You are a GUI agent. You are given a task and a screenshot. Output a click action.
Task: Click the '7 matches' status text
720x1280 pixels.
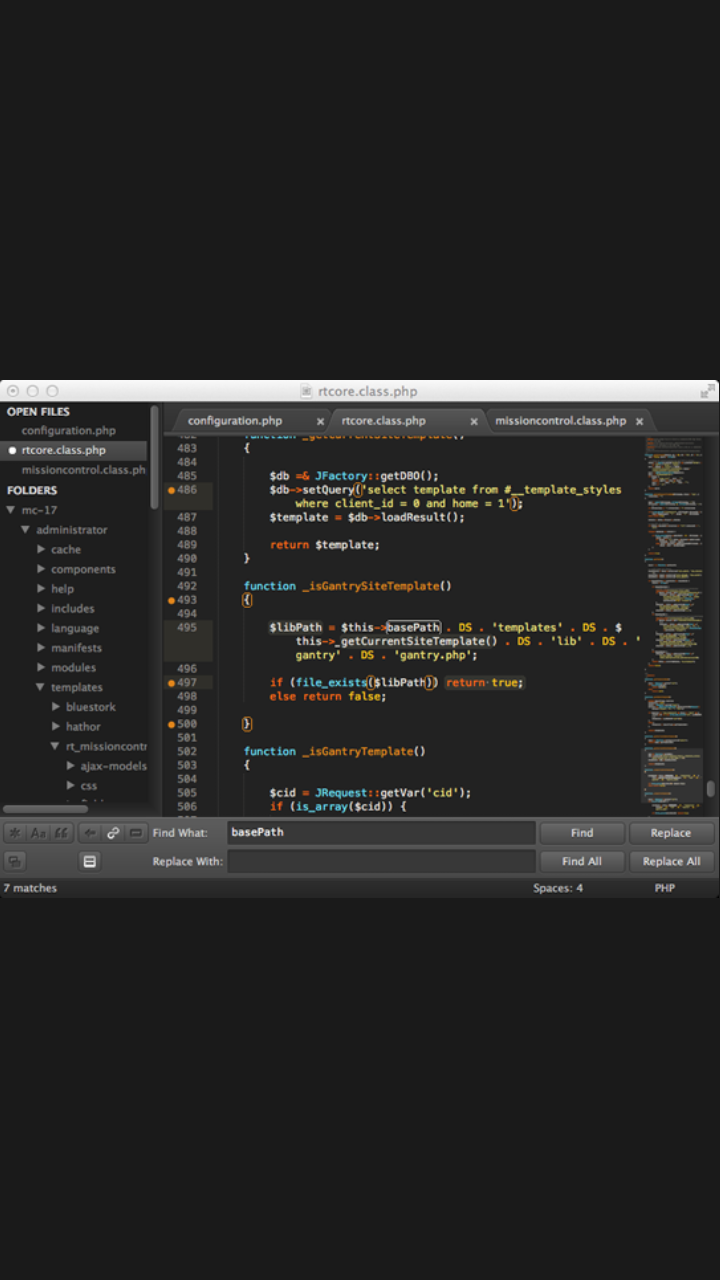click(x=30, y=888)
